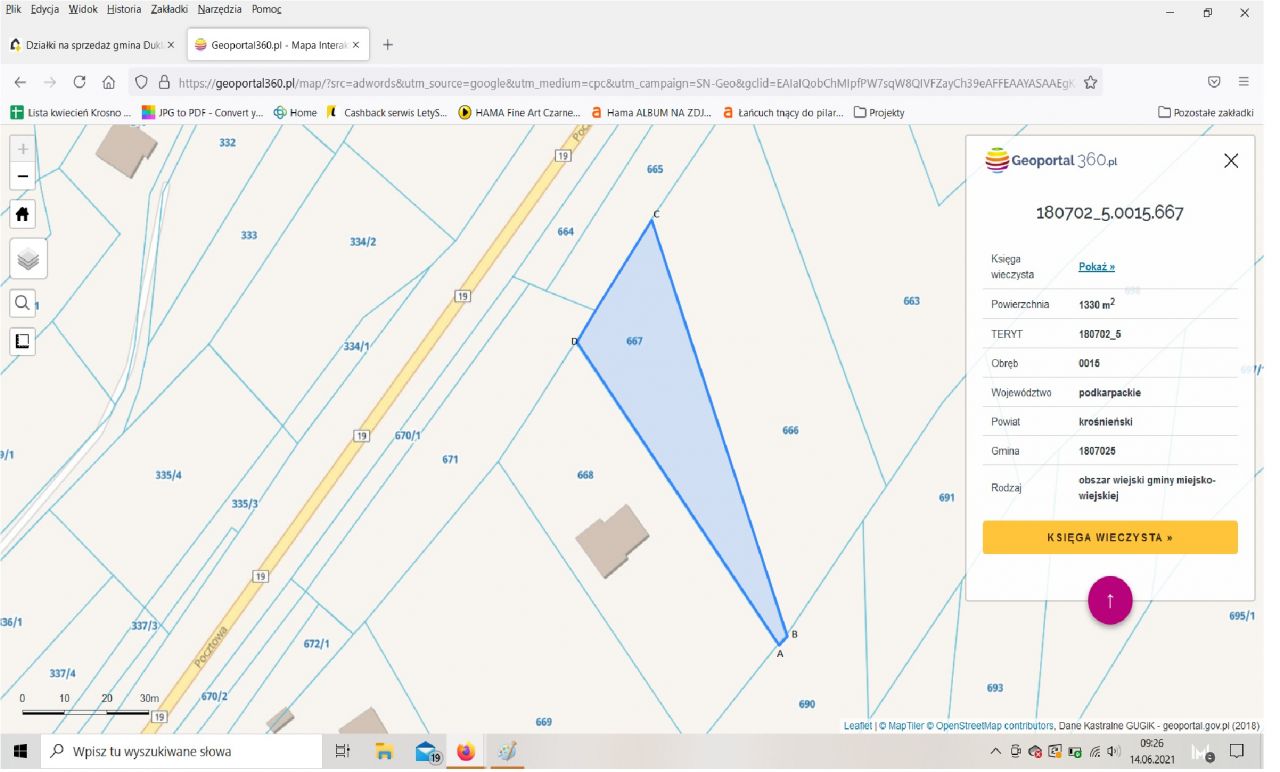This screenshot has height=772, width=1280.
Task: Open the Projekty bookmarks folder
Action: (879, 113)
